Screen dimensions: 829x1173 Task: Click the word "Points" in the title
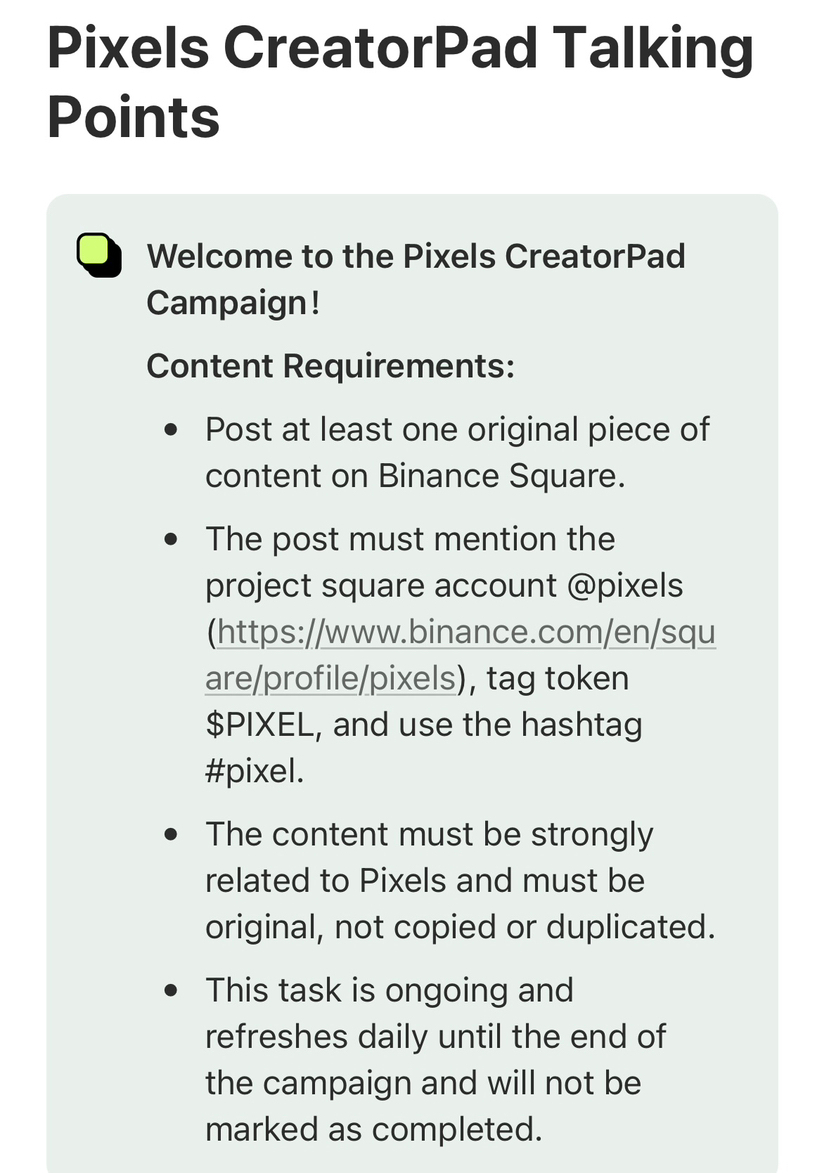tap(133, 116)
